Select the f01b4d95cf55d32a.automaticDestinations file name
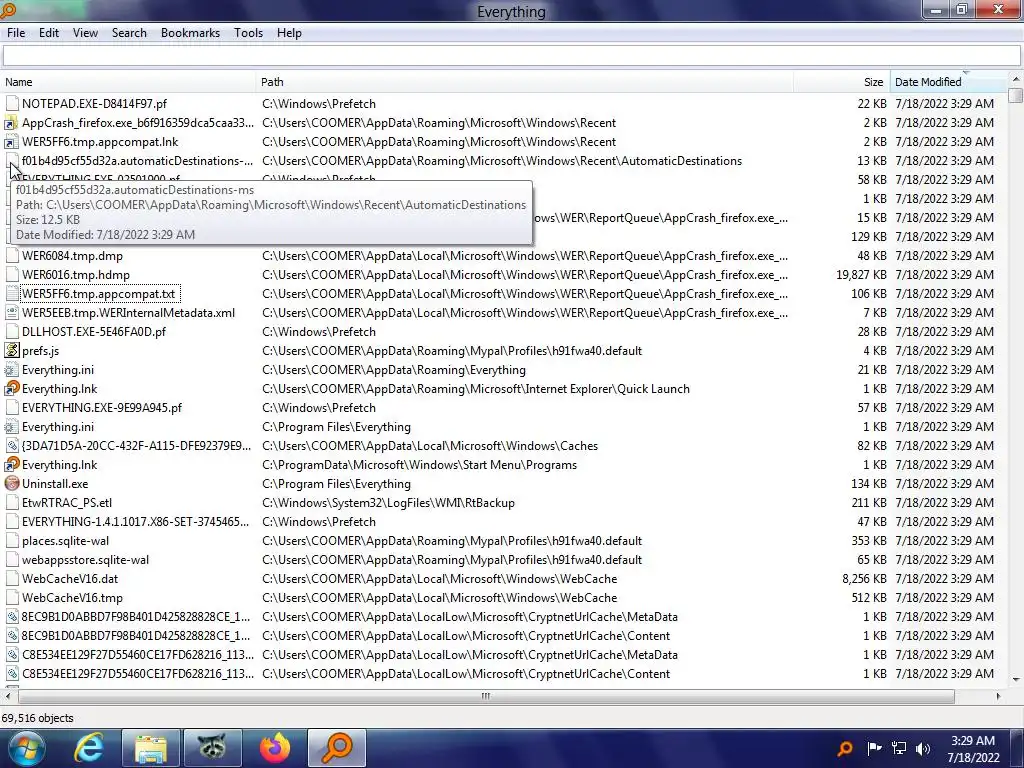 pyautogui.click(x=137, y=161)
